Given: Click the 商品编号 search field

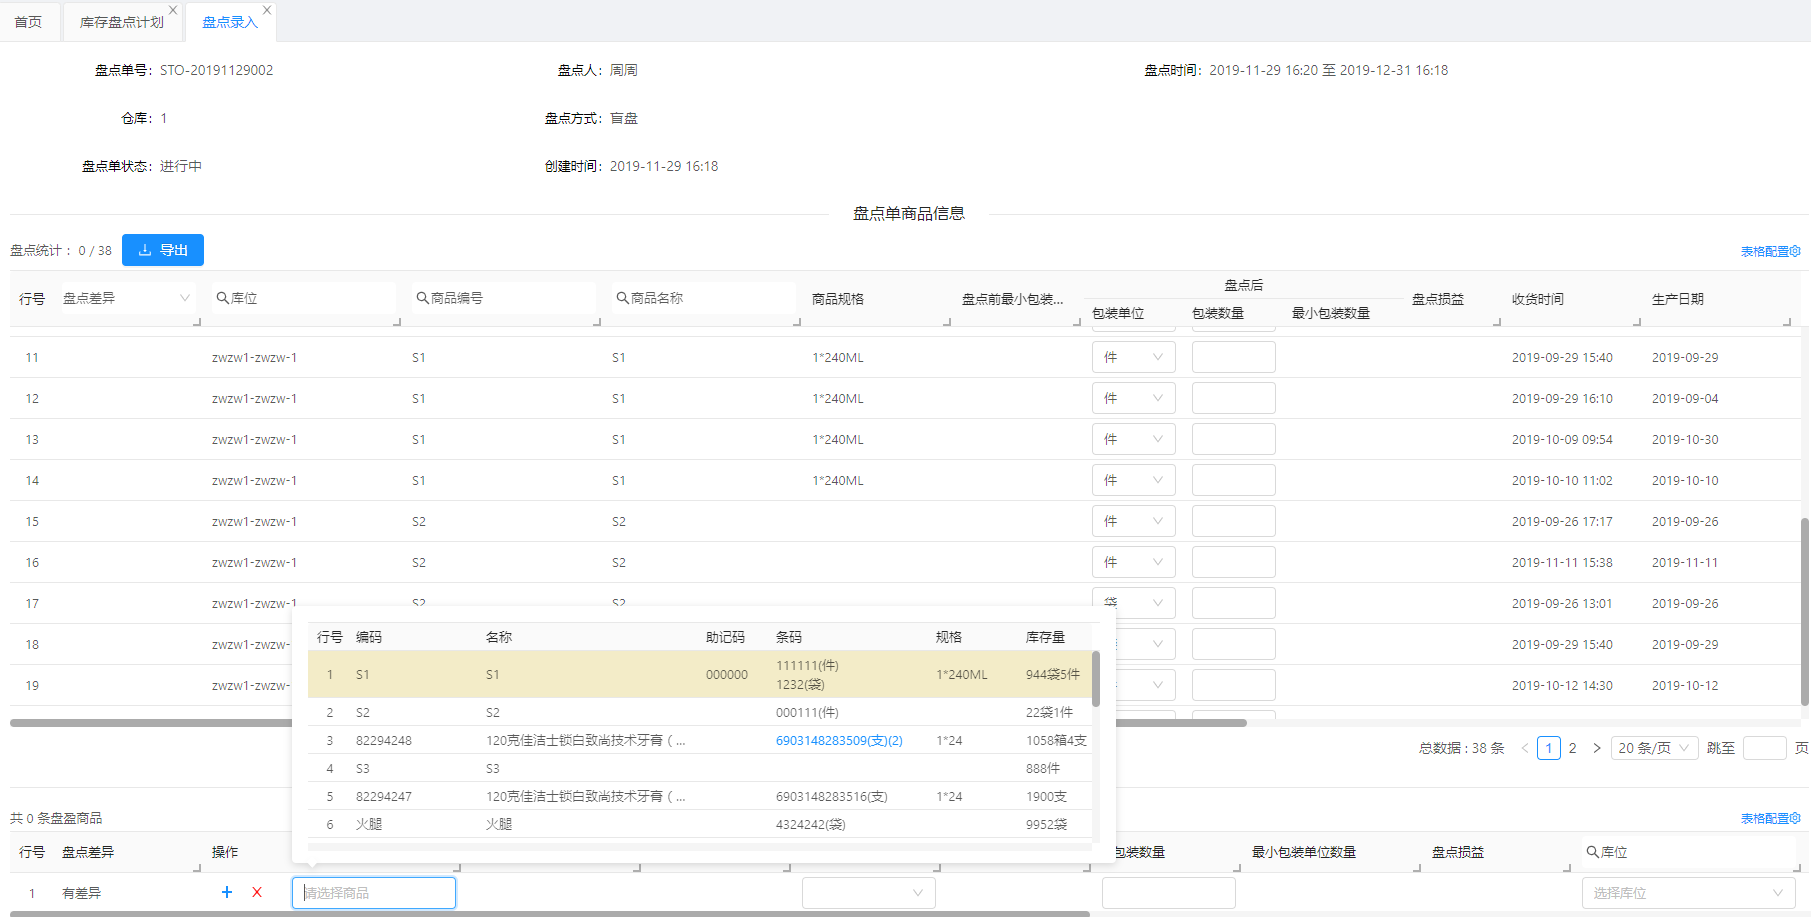Looking at the screenshot, I should click(504, 298).
